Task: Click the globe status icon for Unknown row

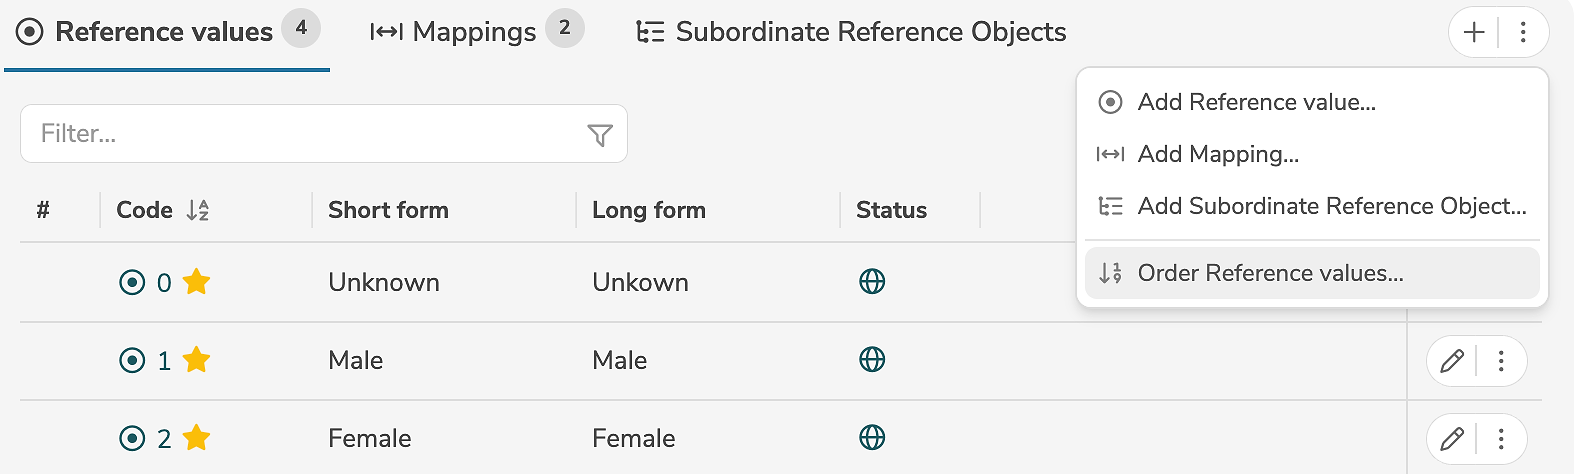Action: coord(872,282)
